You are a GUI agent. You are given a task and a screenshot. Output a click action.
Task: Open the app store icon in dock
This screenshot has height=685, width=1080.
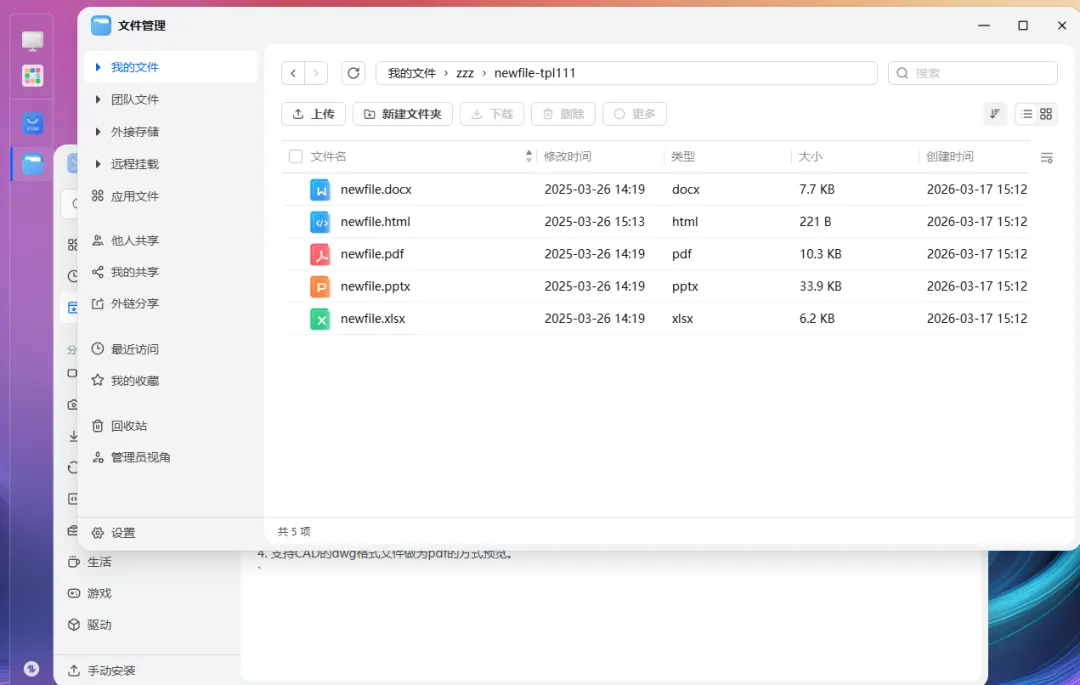(x=32, y=123)
